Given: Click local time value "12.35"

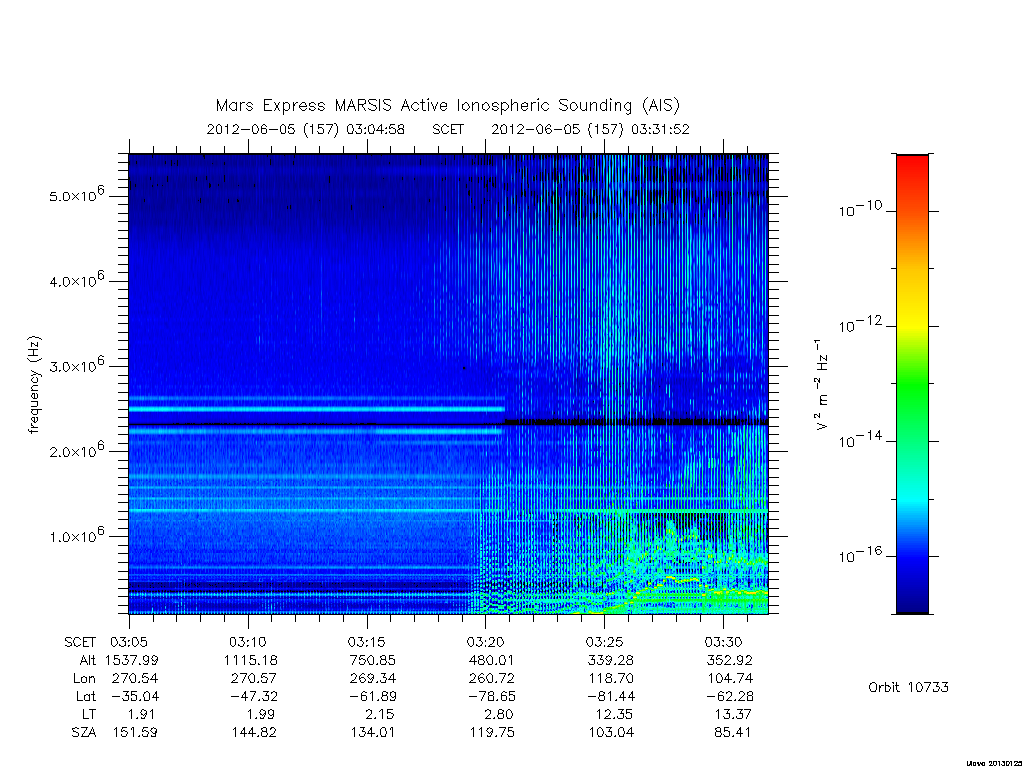Looking at the screenshot, I should coord(614,714).
